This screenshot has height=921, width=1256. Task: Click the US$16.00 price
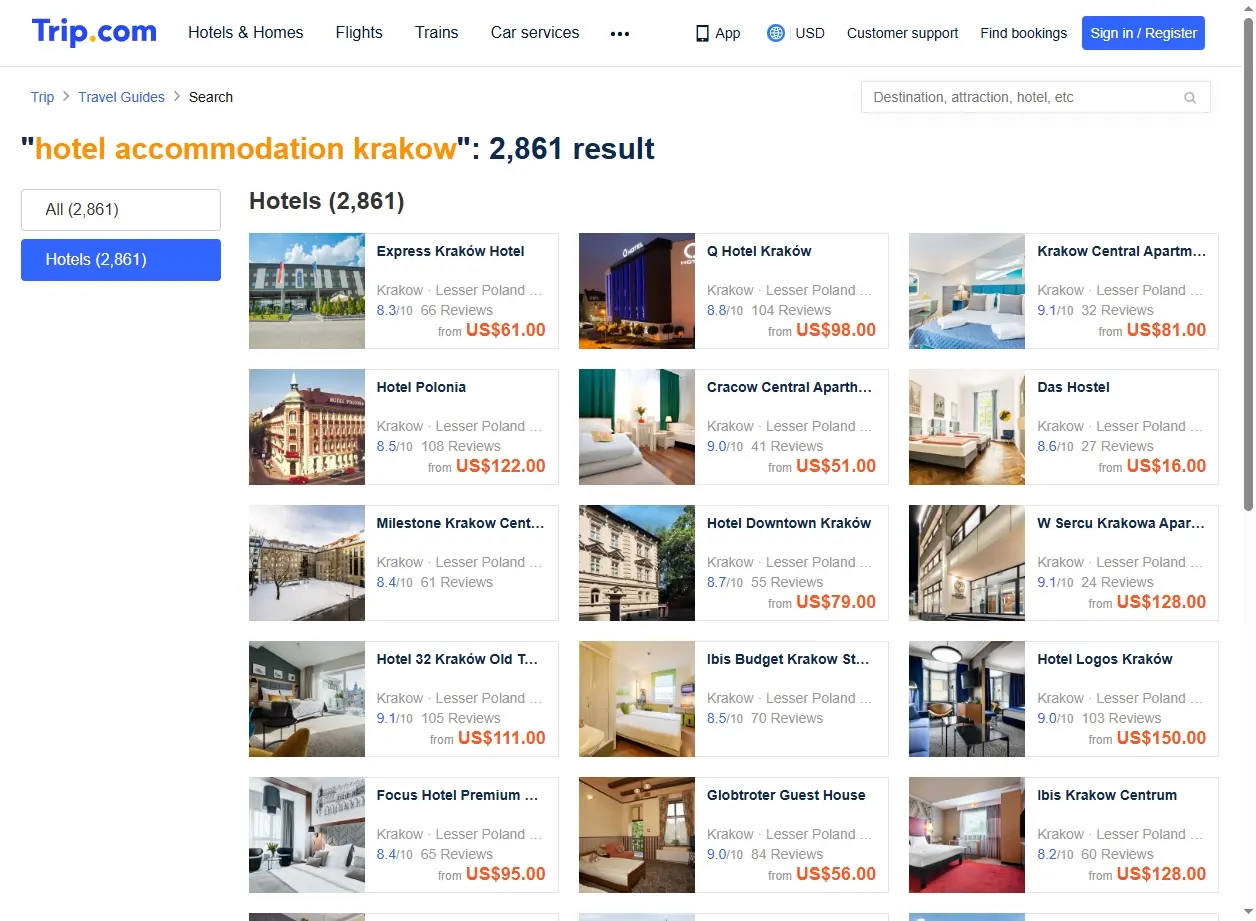pos(1166,466)
